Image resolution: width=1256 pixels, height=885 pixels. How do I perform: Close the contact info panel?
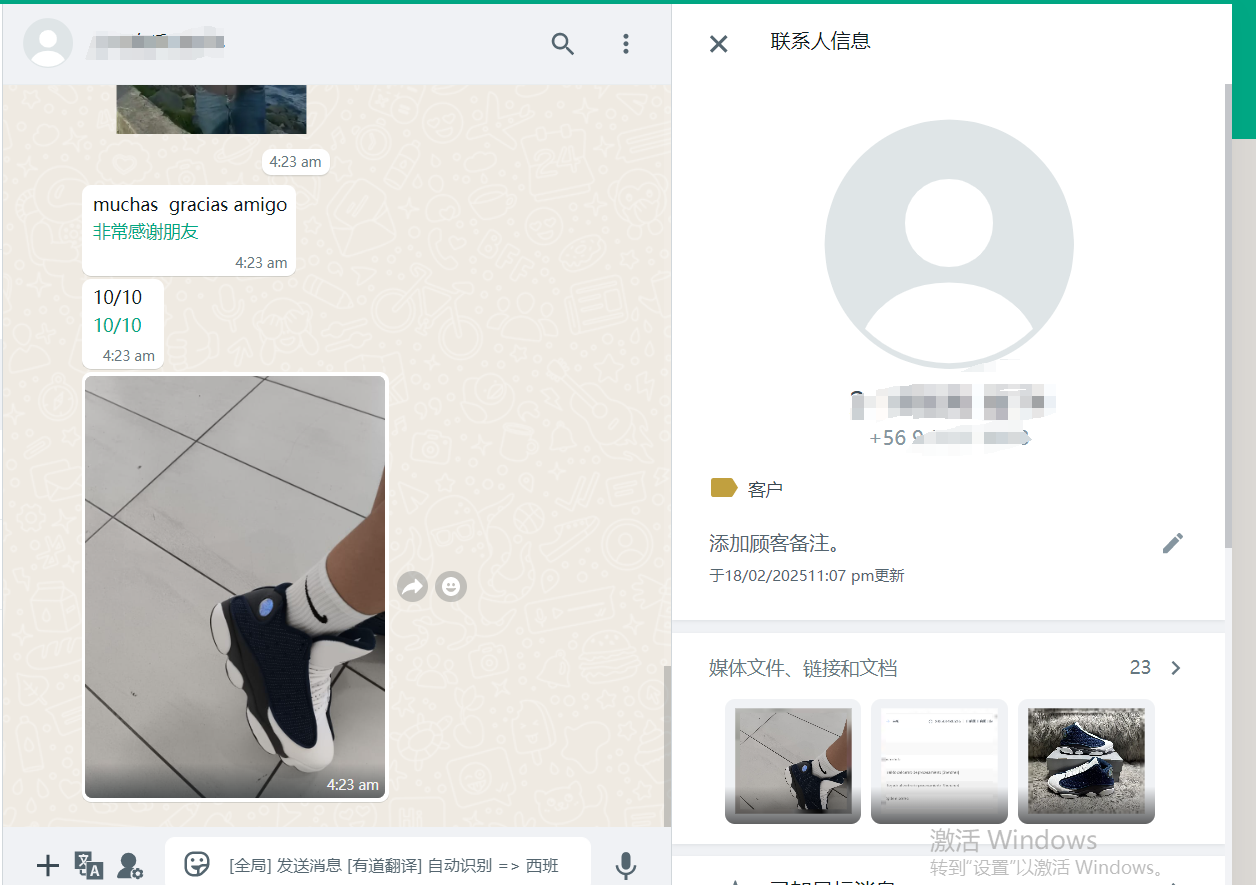click(718, 43)
